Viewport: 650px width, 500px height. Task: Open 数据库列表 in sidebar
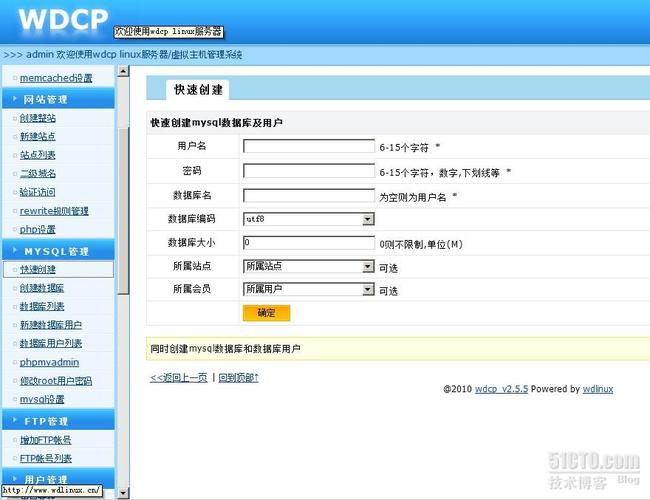pyautogui.click(x=42, y=306)
